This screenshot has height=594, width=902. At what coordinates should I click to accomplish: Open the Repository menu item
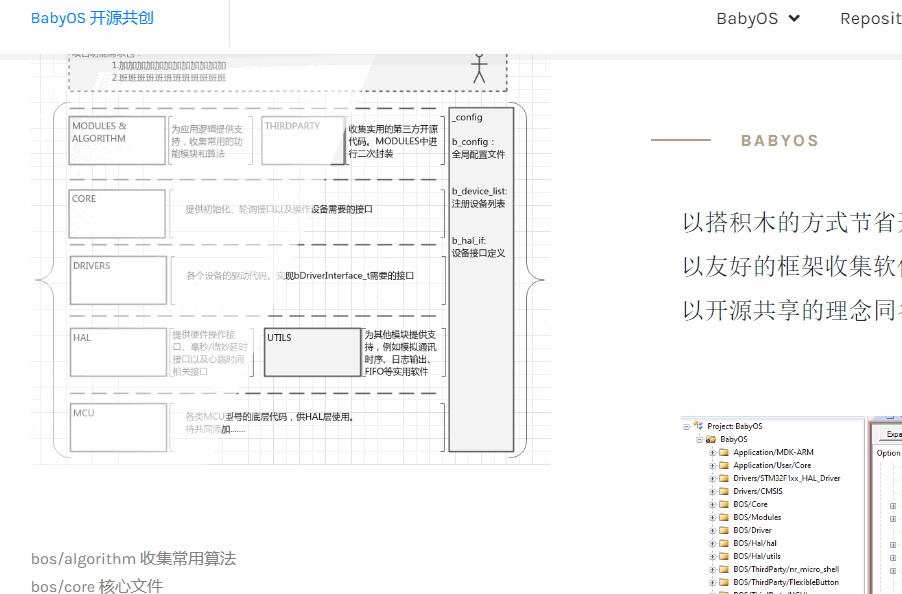870,18
